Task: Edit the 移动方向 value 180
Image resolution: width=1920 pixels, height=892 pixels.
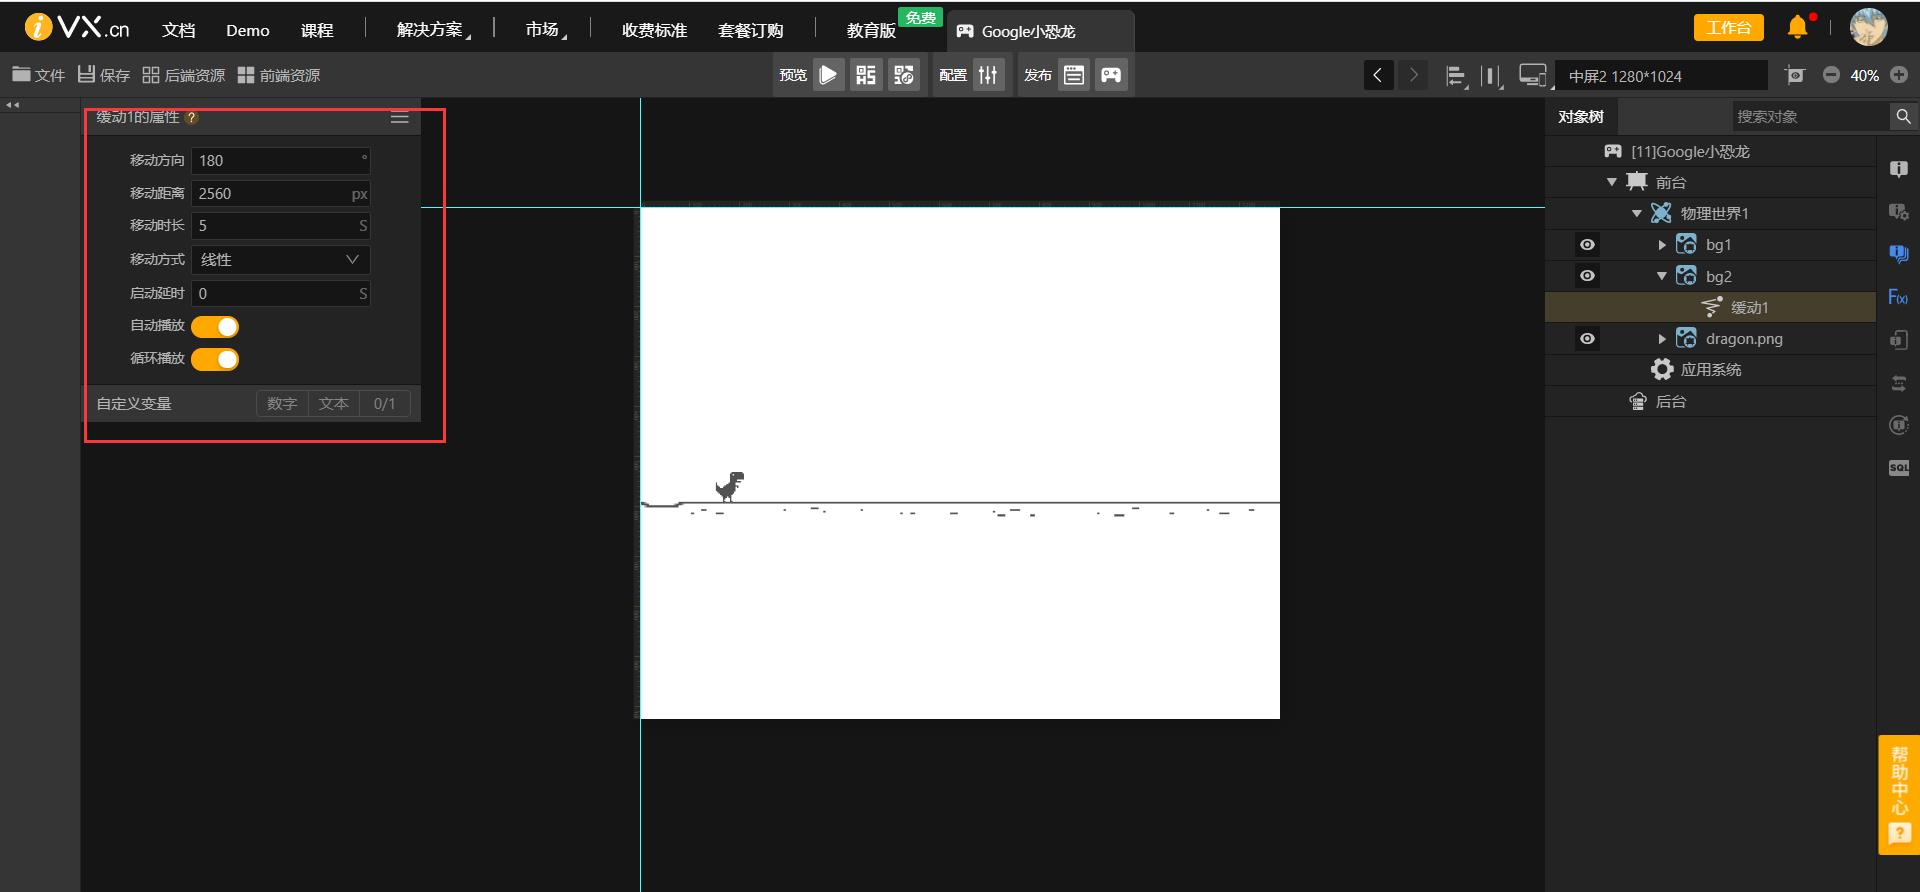Action: [x=281, y=160]
